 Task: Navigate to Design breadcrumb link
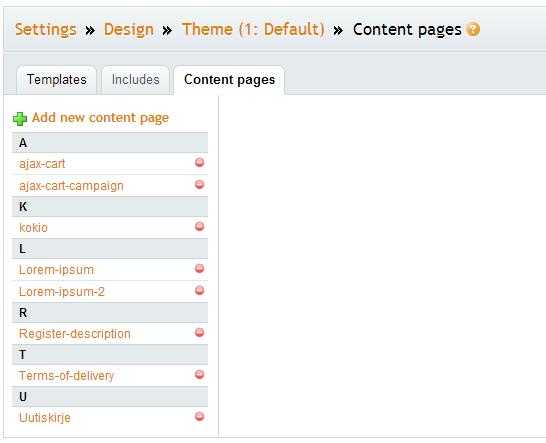coord(128,29)
